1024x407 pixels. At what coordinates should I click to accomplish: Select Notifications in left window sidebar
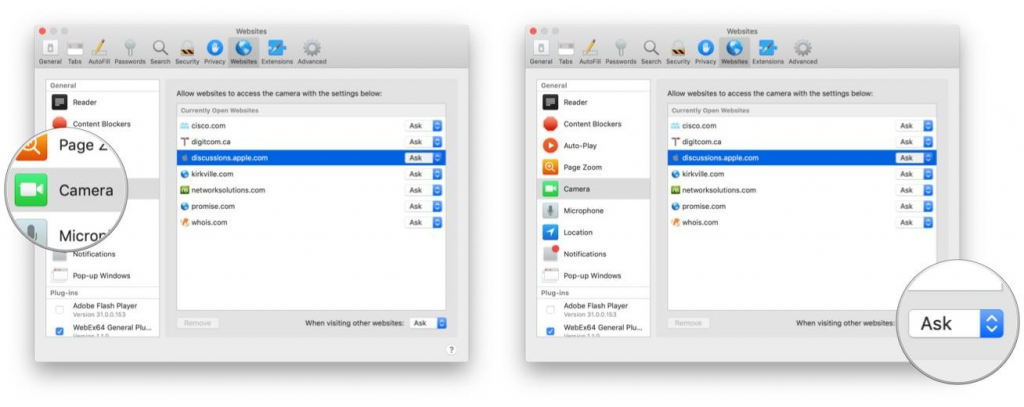click(103, 254)
